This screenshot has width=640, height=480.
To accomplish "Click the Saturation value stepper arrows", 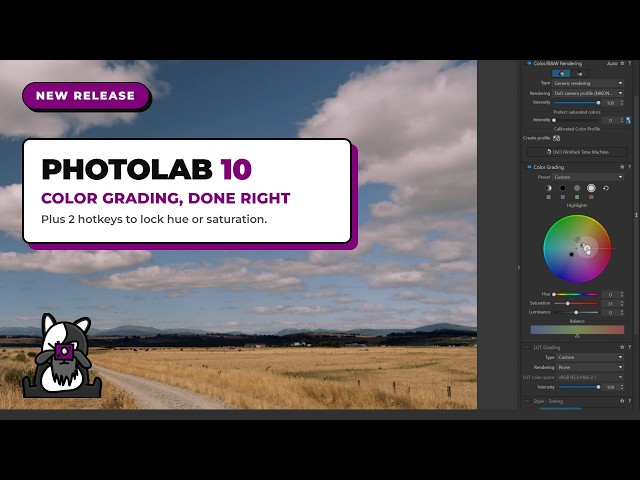I will [622, 304].
